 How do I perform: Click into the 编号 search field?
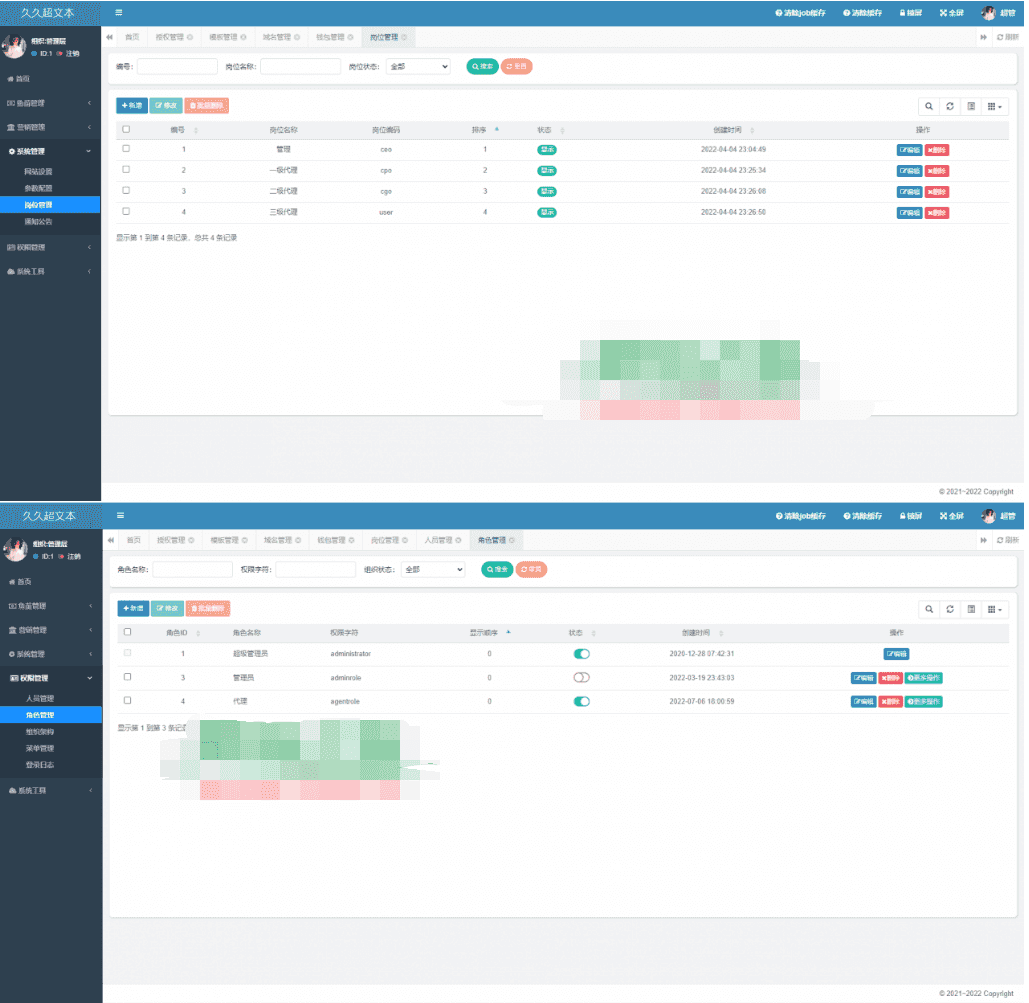[x=177, y=66]
